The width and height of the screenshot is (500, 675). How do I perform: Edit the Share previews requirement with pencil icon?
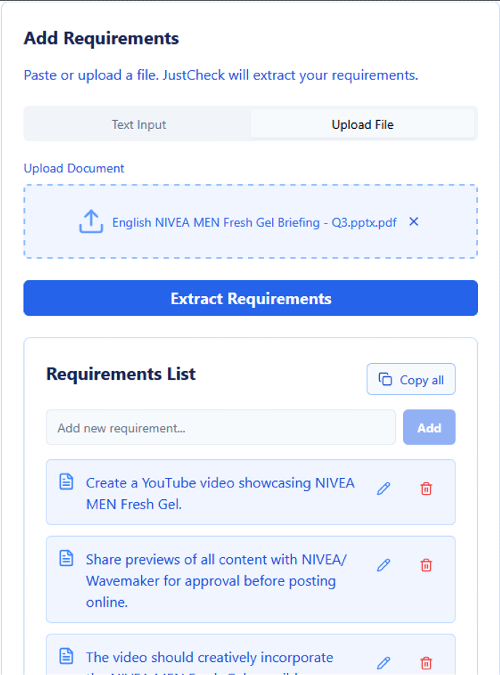[383, 565]
